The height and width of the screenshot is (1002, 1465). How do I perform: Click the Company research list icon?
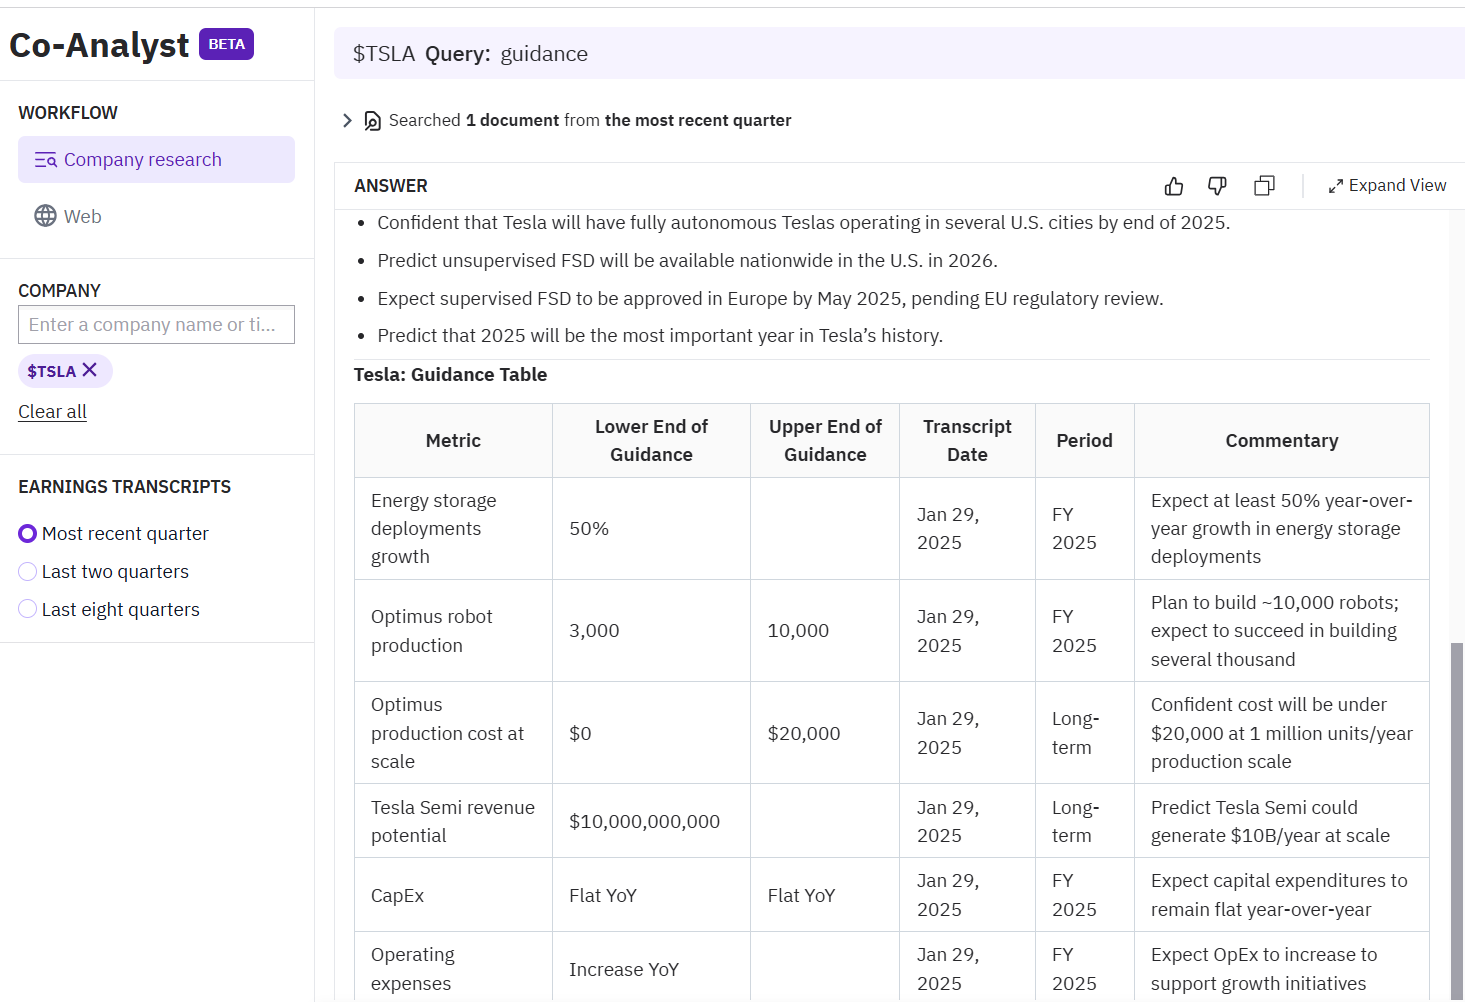click(x=45, y=160)
